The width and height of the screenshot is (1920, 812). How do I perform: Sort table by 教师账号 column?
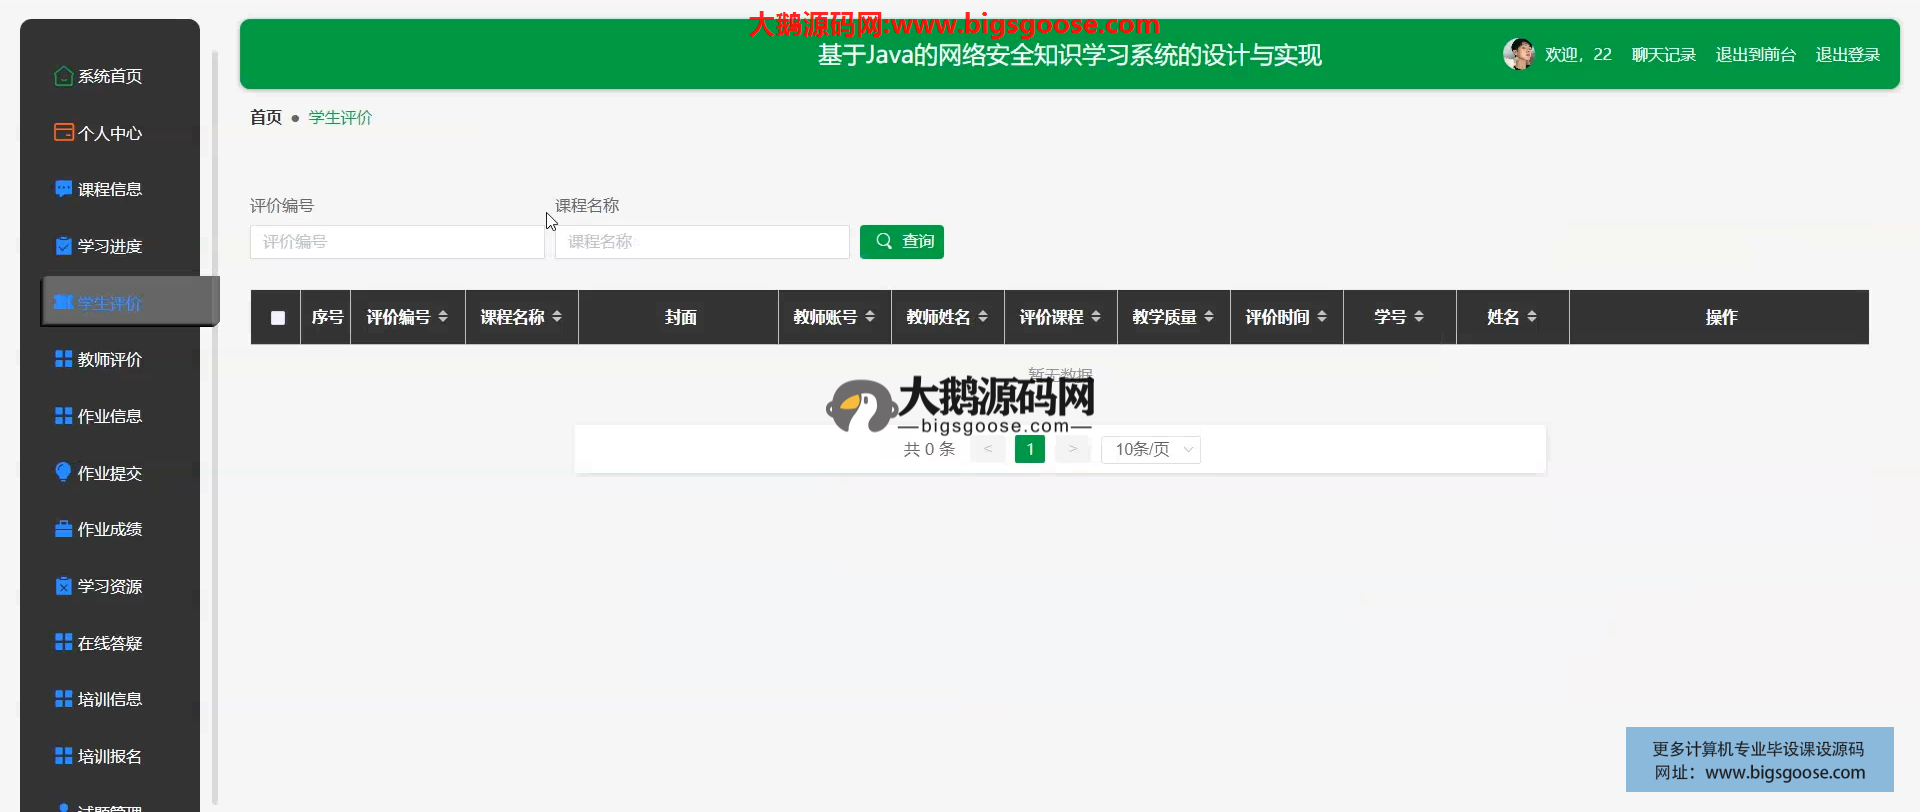coord(834,317)
